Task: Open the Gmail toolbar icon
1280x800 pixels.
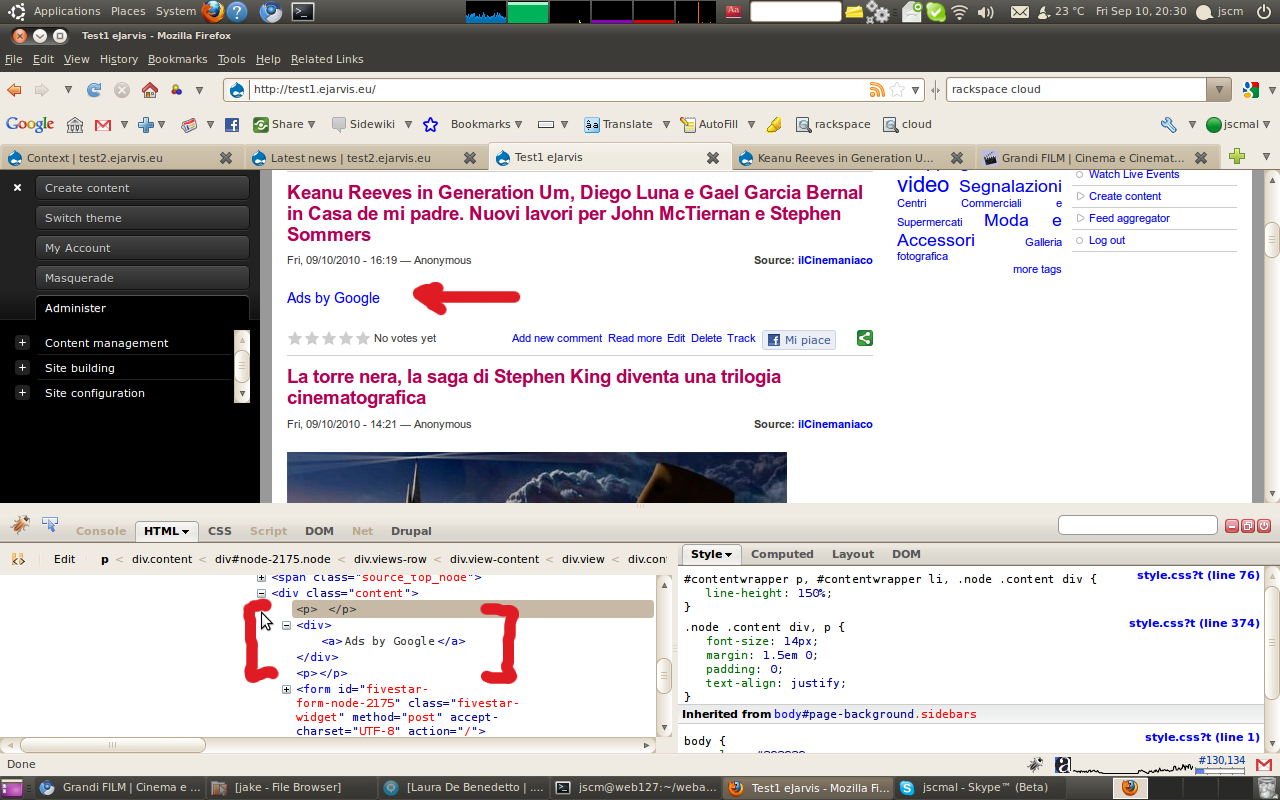Action: tap(102, 125)
